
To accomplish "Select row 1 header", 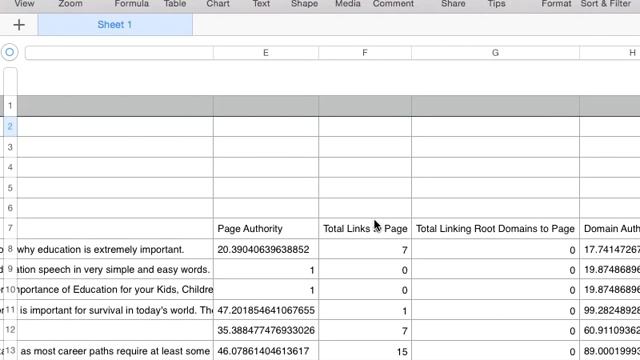I will (x=10, y=106).
